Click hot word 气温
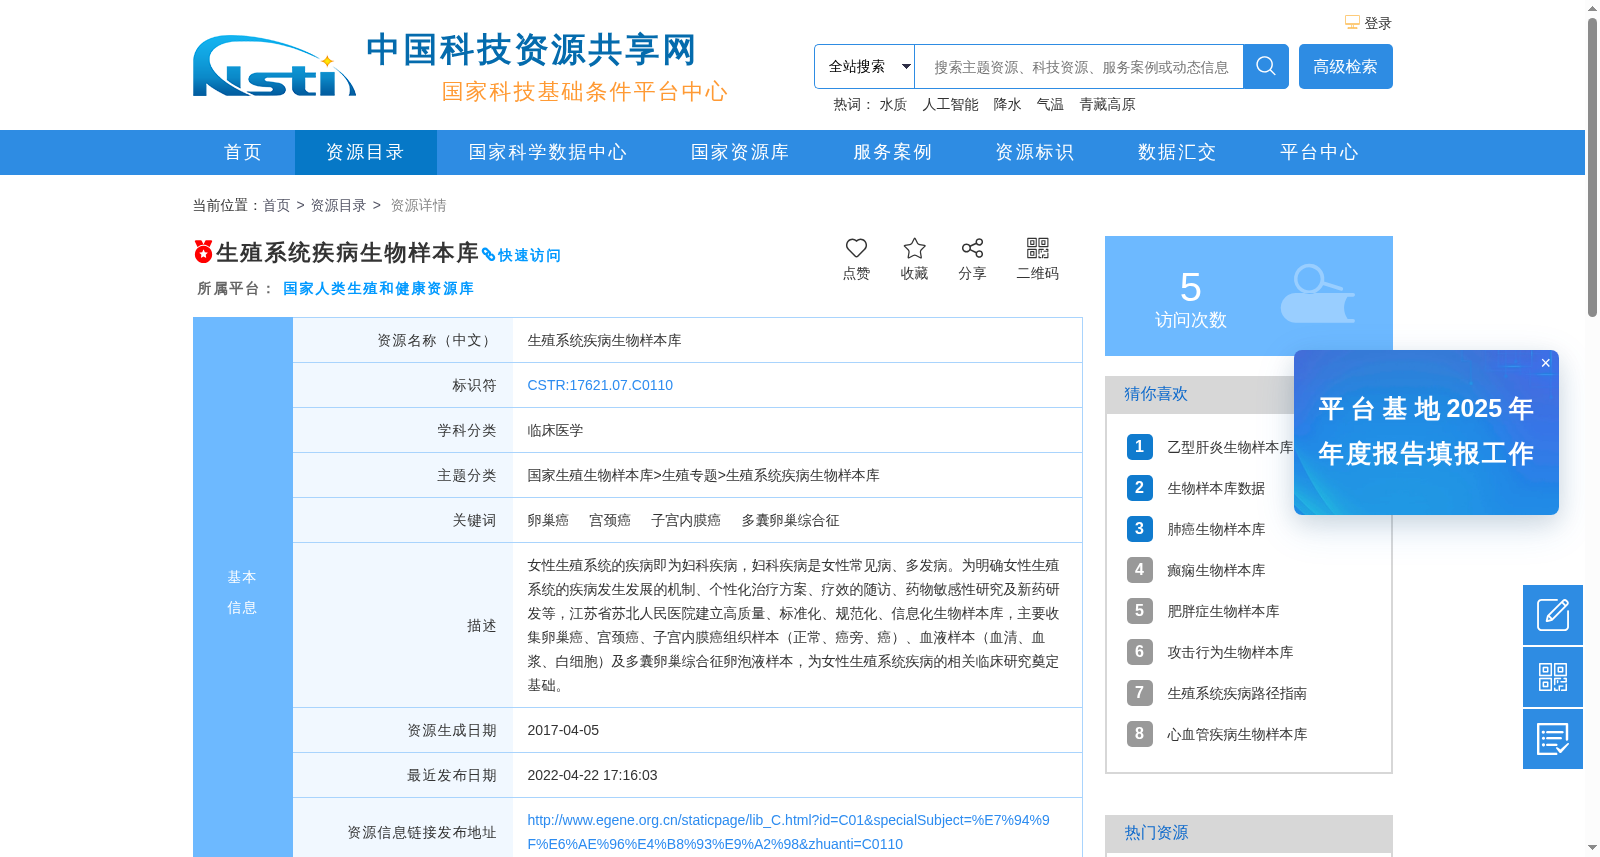This screenshot has width=1600, height=857. click(x=1050, y=104)
